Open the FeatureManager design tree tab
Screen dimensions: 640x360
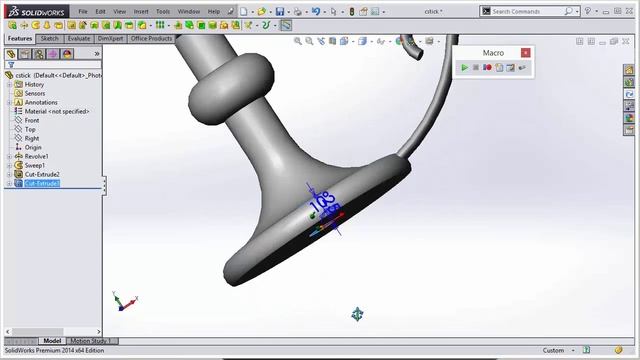[x=11, y=54]
